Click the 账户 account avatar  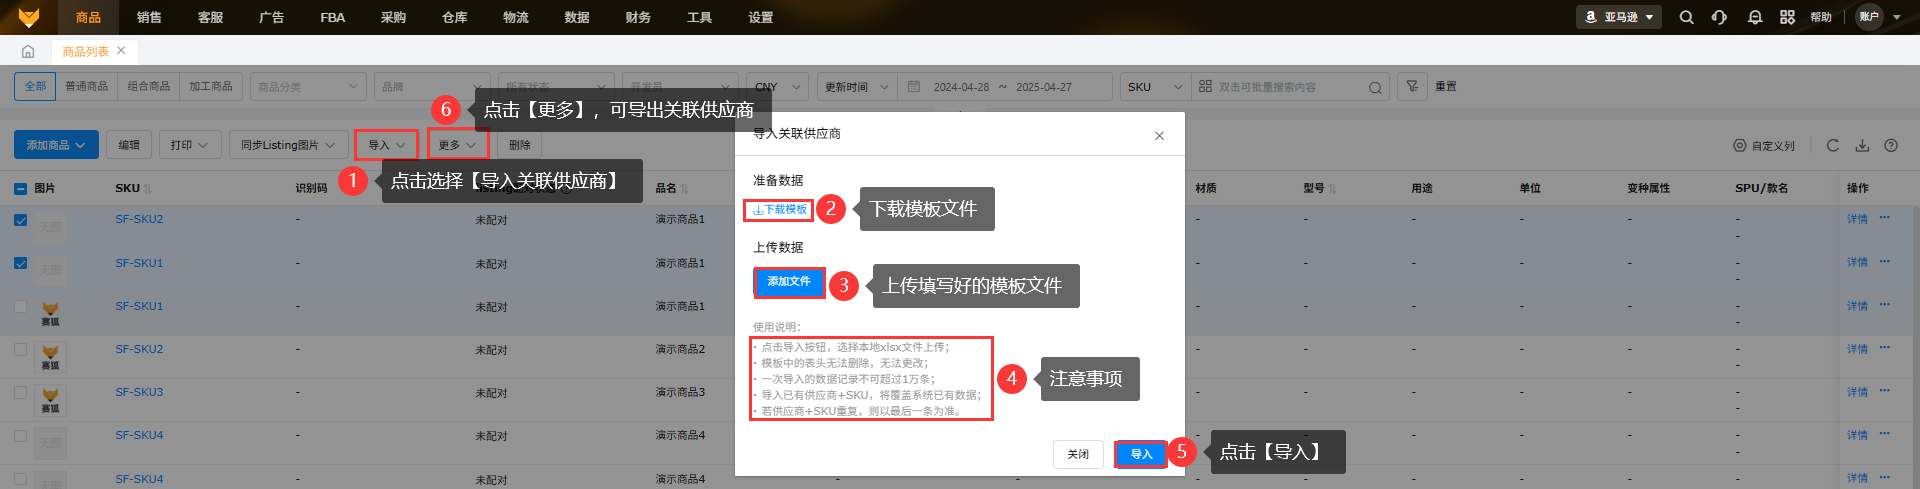click(1869, 17)
